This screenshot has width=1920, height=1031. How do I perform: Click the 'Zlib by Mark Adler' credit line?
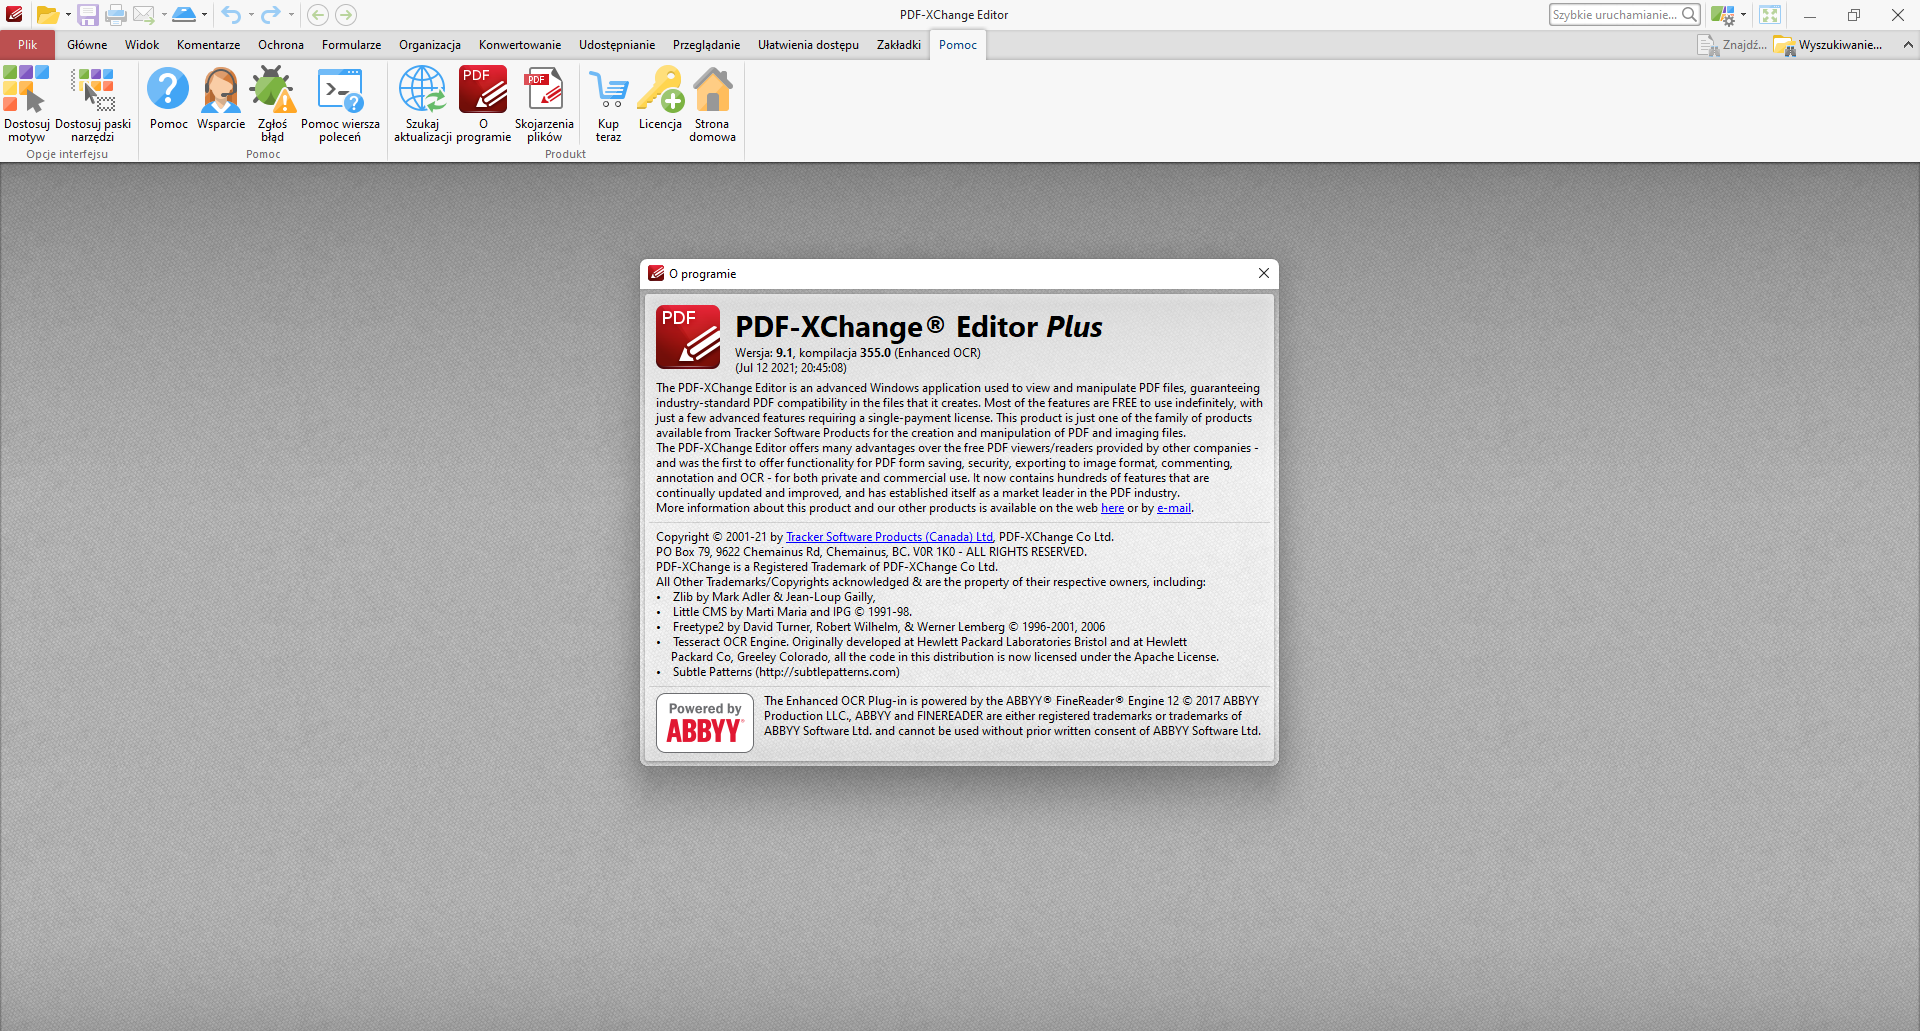click(x=774, y=597)
